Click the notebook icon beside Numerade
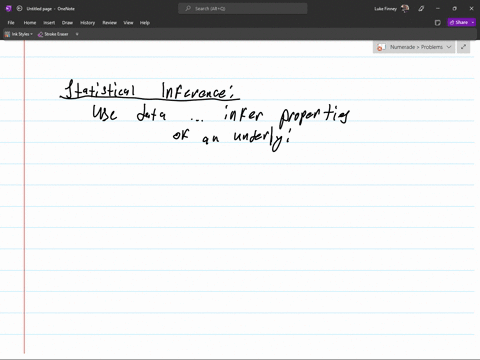Screen dimensions: 480x360 [x=381, y=47]
